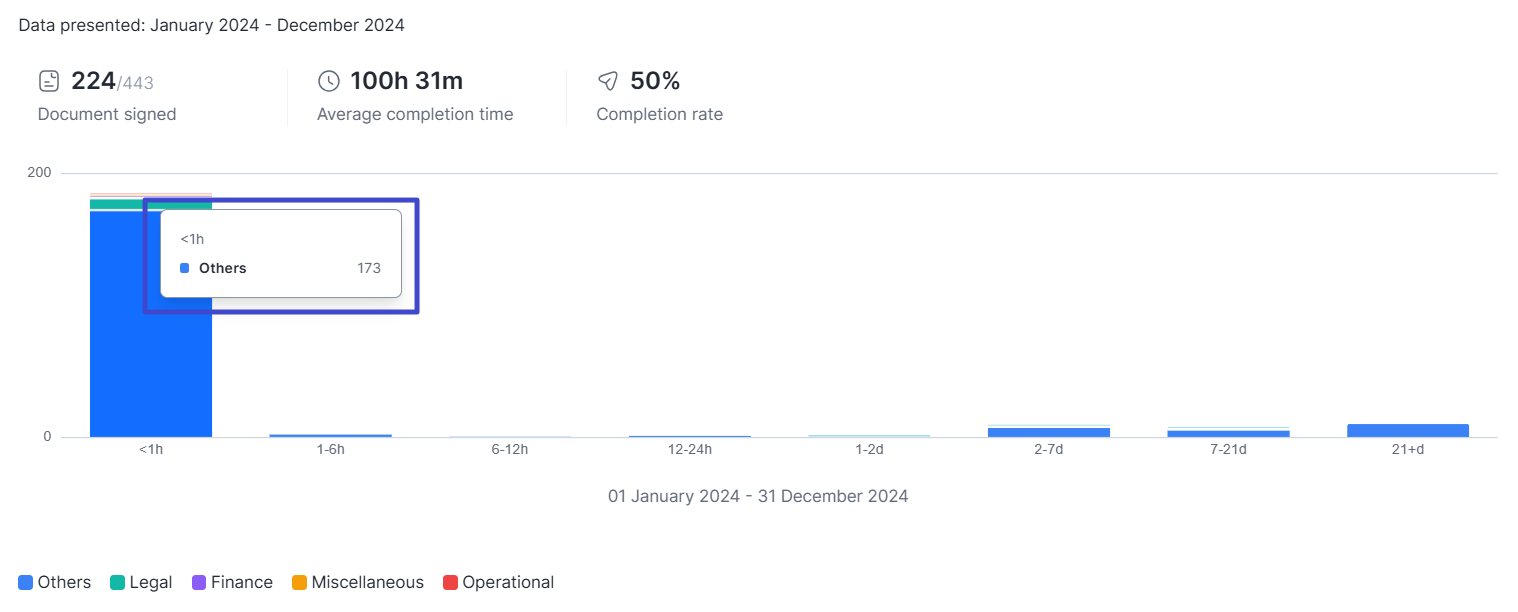Click the 1-2d axis label
Screen dimensions: 1518x612
pyautogui.click(x=869, y=450)
